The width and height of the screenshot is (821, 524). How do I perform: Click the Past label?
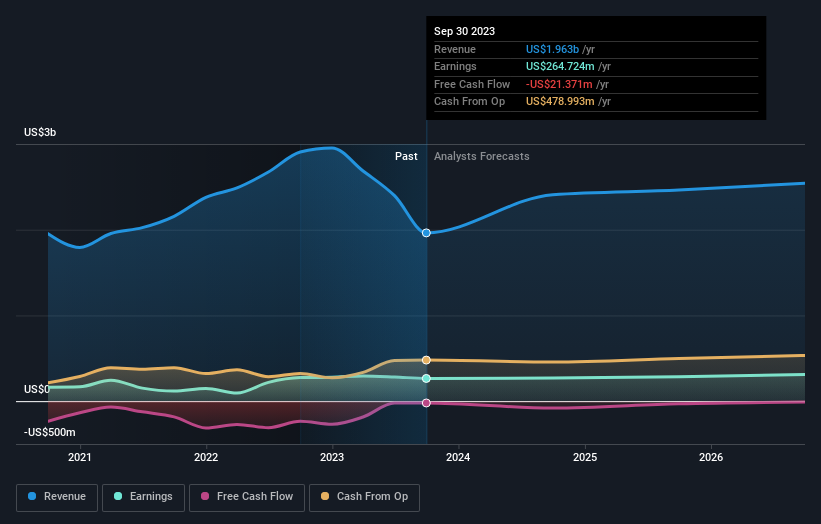(406, 157)
